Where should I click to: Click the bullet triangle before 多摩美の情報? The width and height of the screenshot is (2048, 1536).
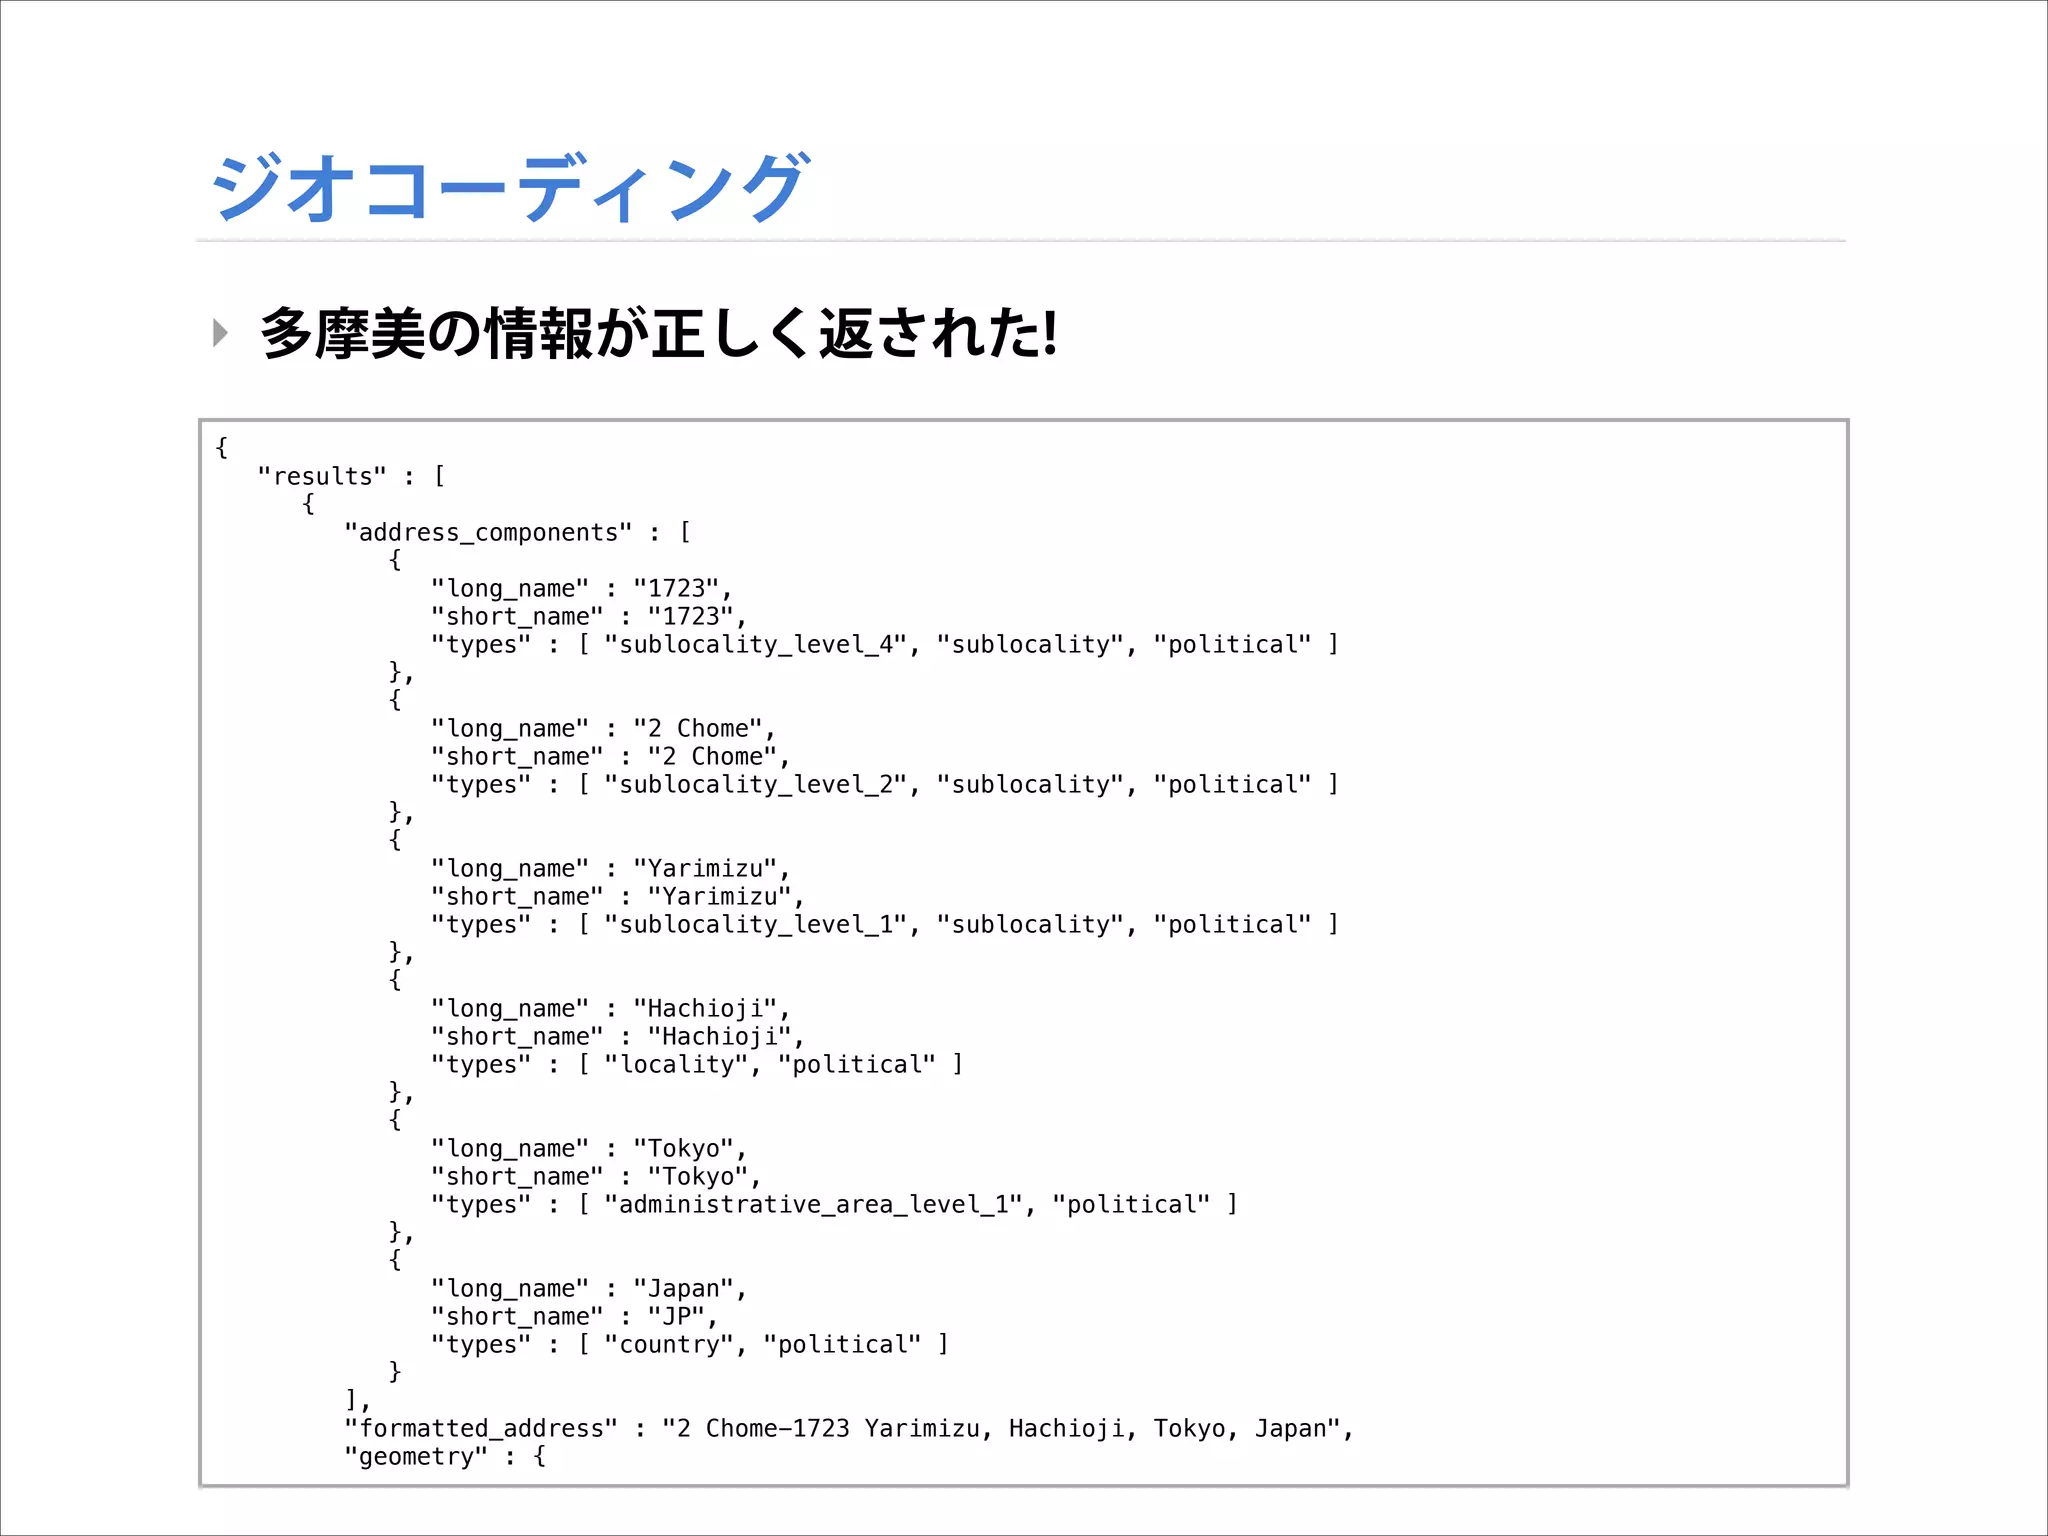click(x=221, y=333)
